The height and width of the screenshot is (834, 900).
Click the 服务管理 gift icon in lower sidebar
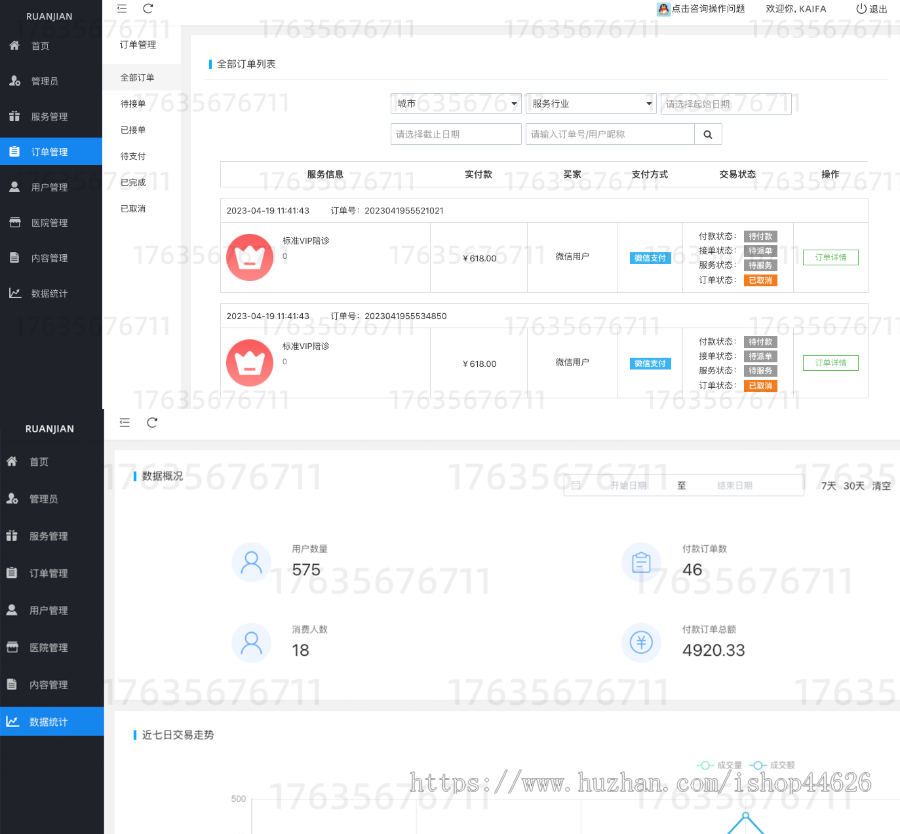point(12,536)
